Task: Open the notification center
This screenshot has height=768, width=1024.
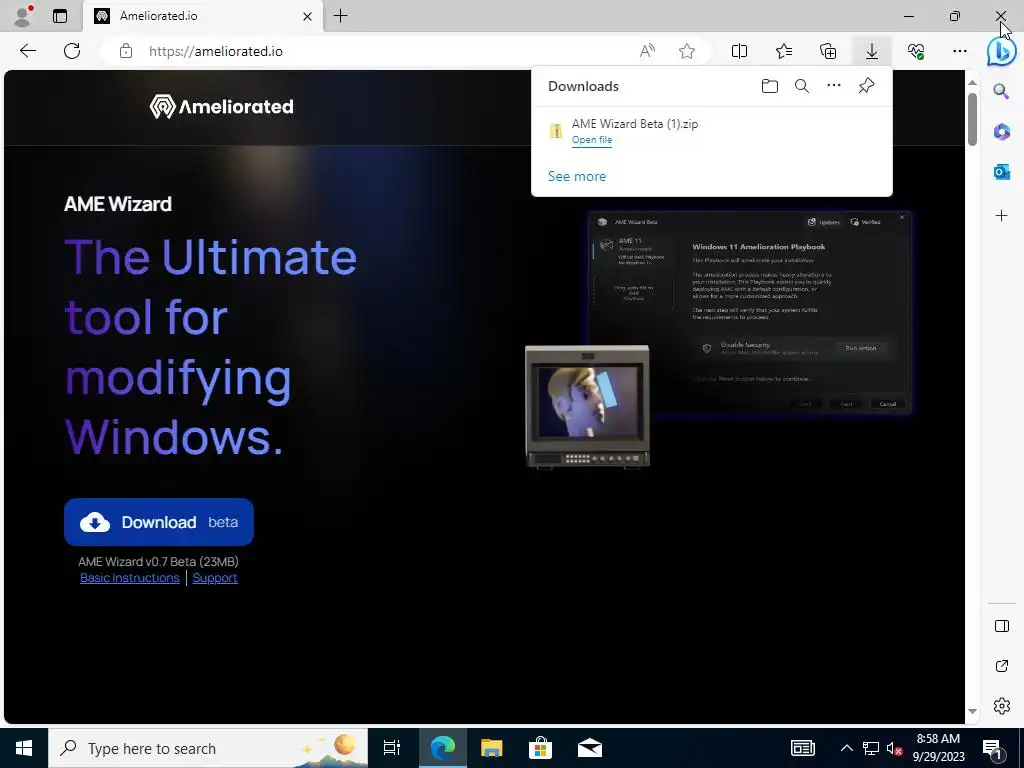Action: point(993,748)
